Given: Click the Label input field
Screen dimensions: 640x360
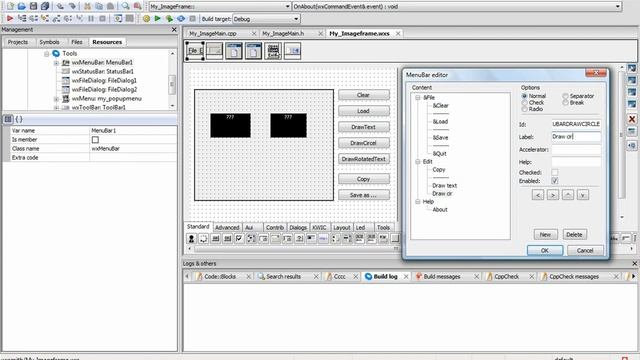Looking at the screenshot, I should coord(576,137).
